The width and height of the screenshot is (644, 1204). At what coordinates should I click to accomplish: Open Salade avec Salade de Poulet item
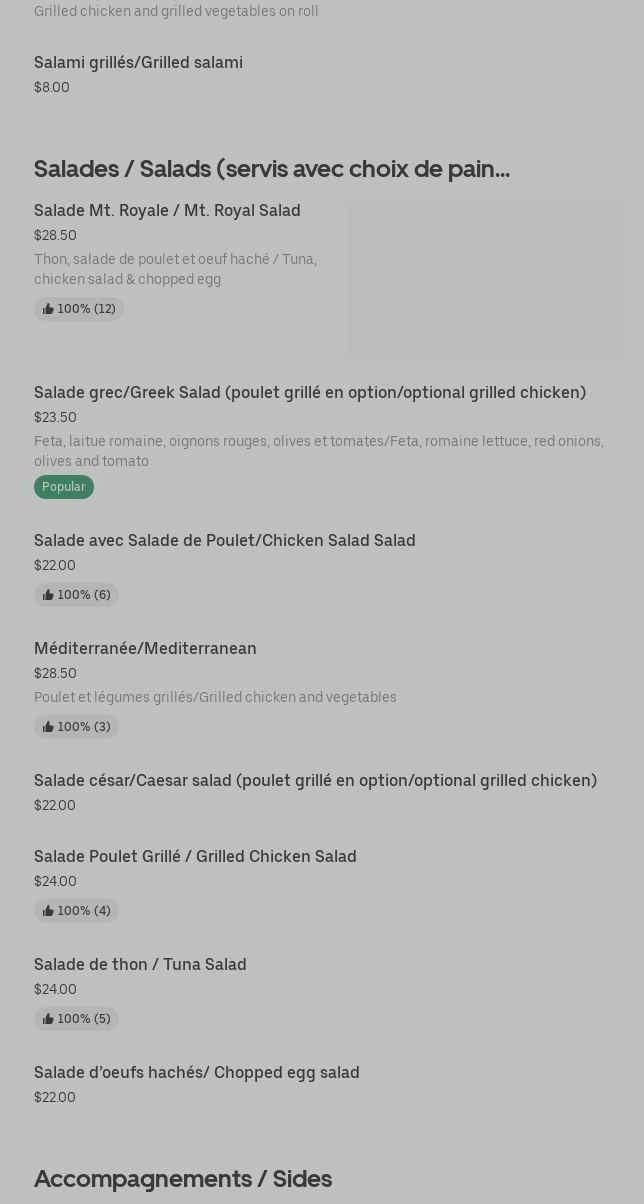click(224, 540)
